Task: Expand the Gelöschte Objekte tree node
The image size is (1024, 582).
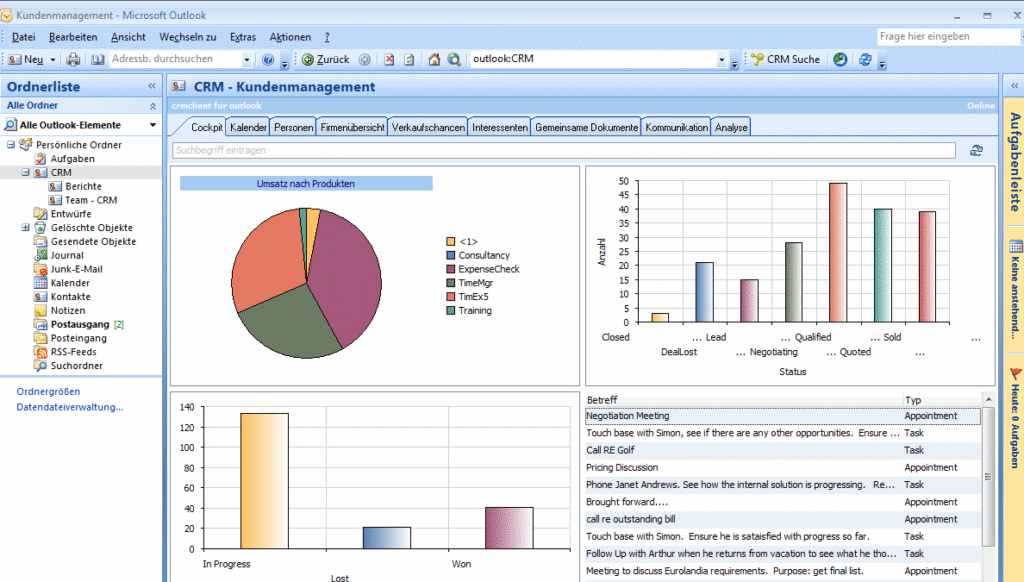Action: point(25,227)
